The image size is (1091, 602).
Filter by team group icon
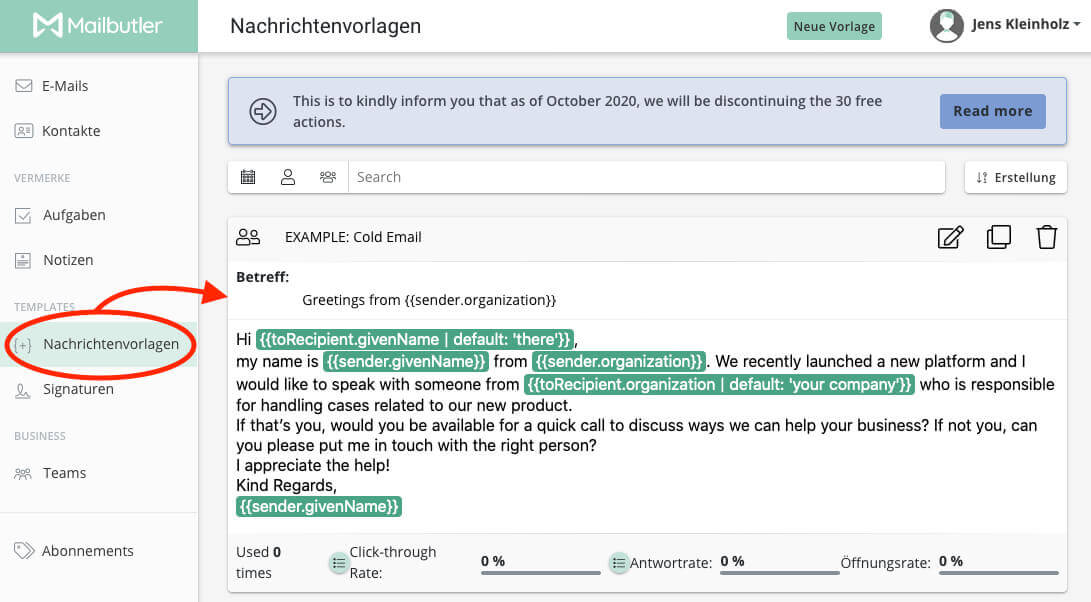click(328, 177)
